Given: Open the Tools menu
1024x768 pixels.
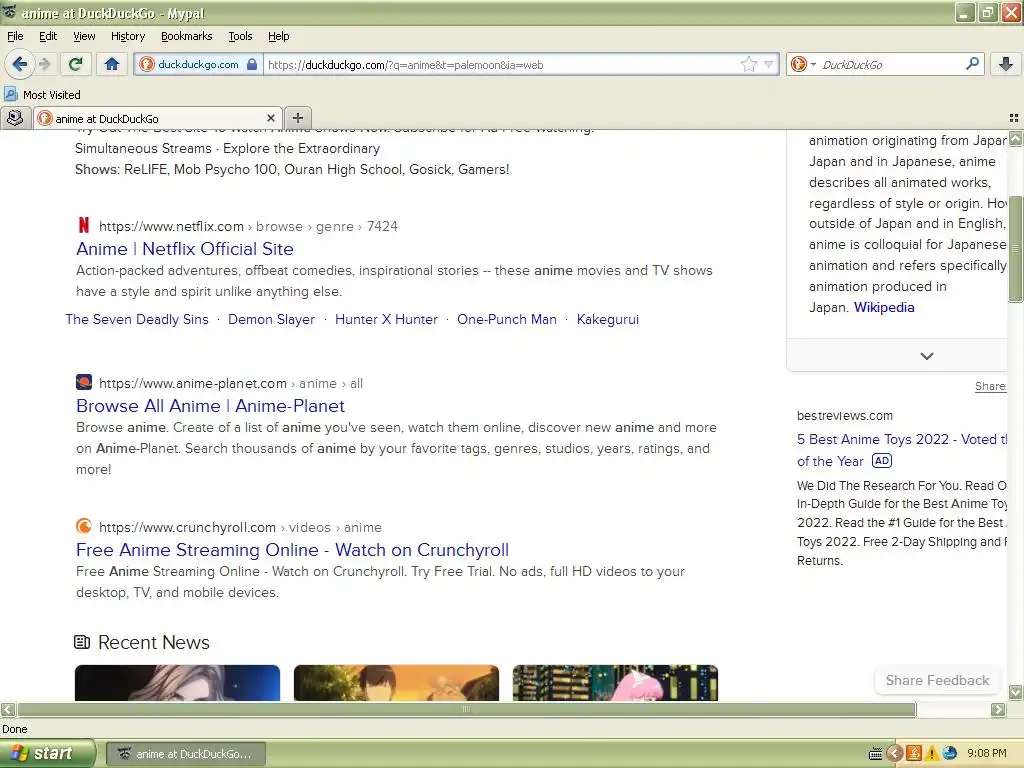Looking at the screenshot, I should click(240, 36).
